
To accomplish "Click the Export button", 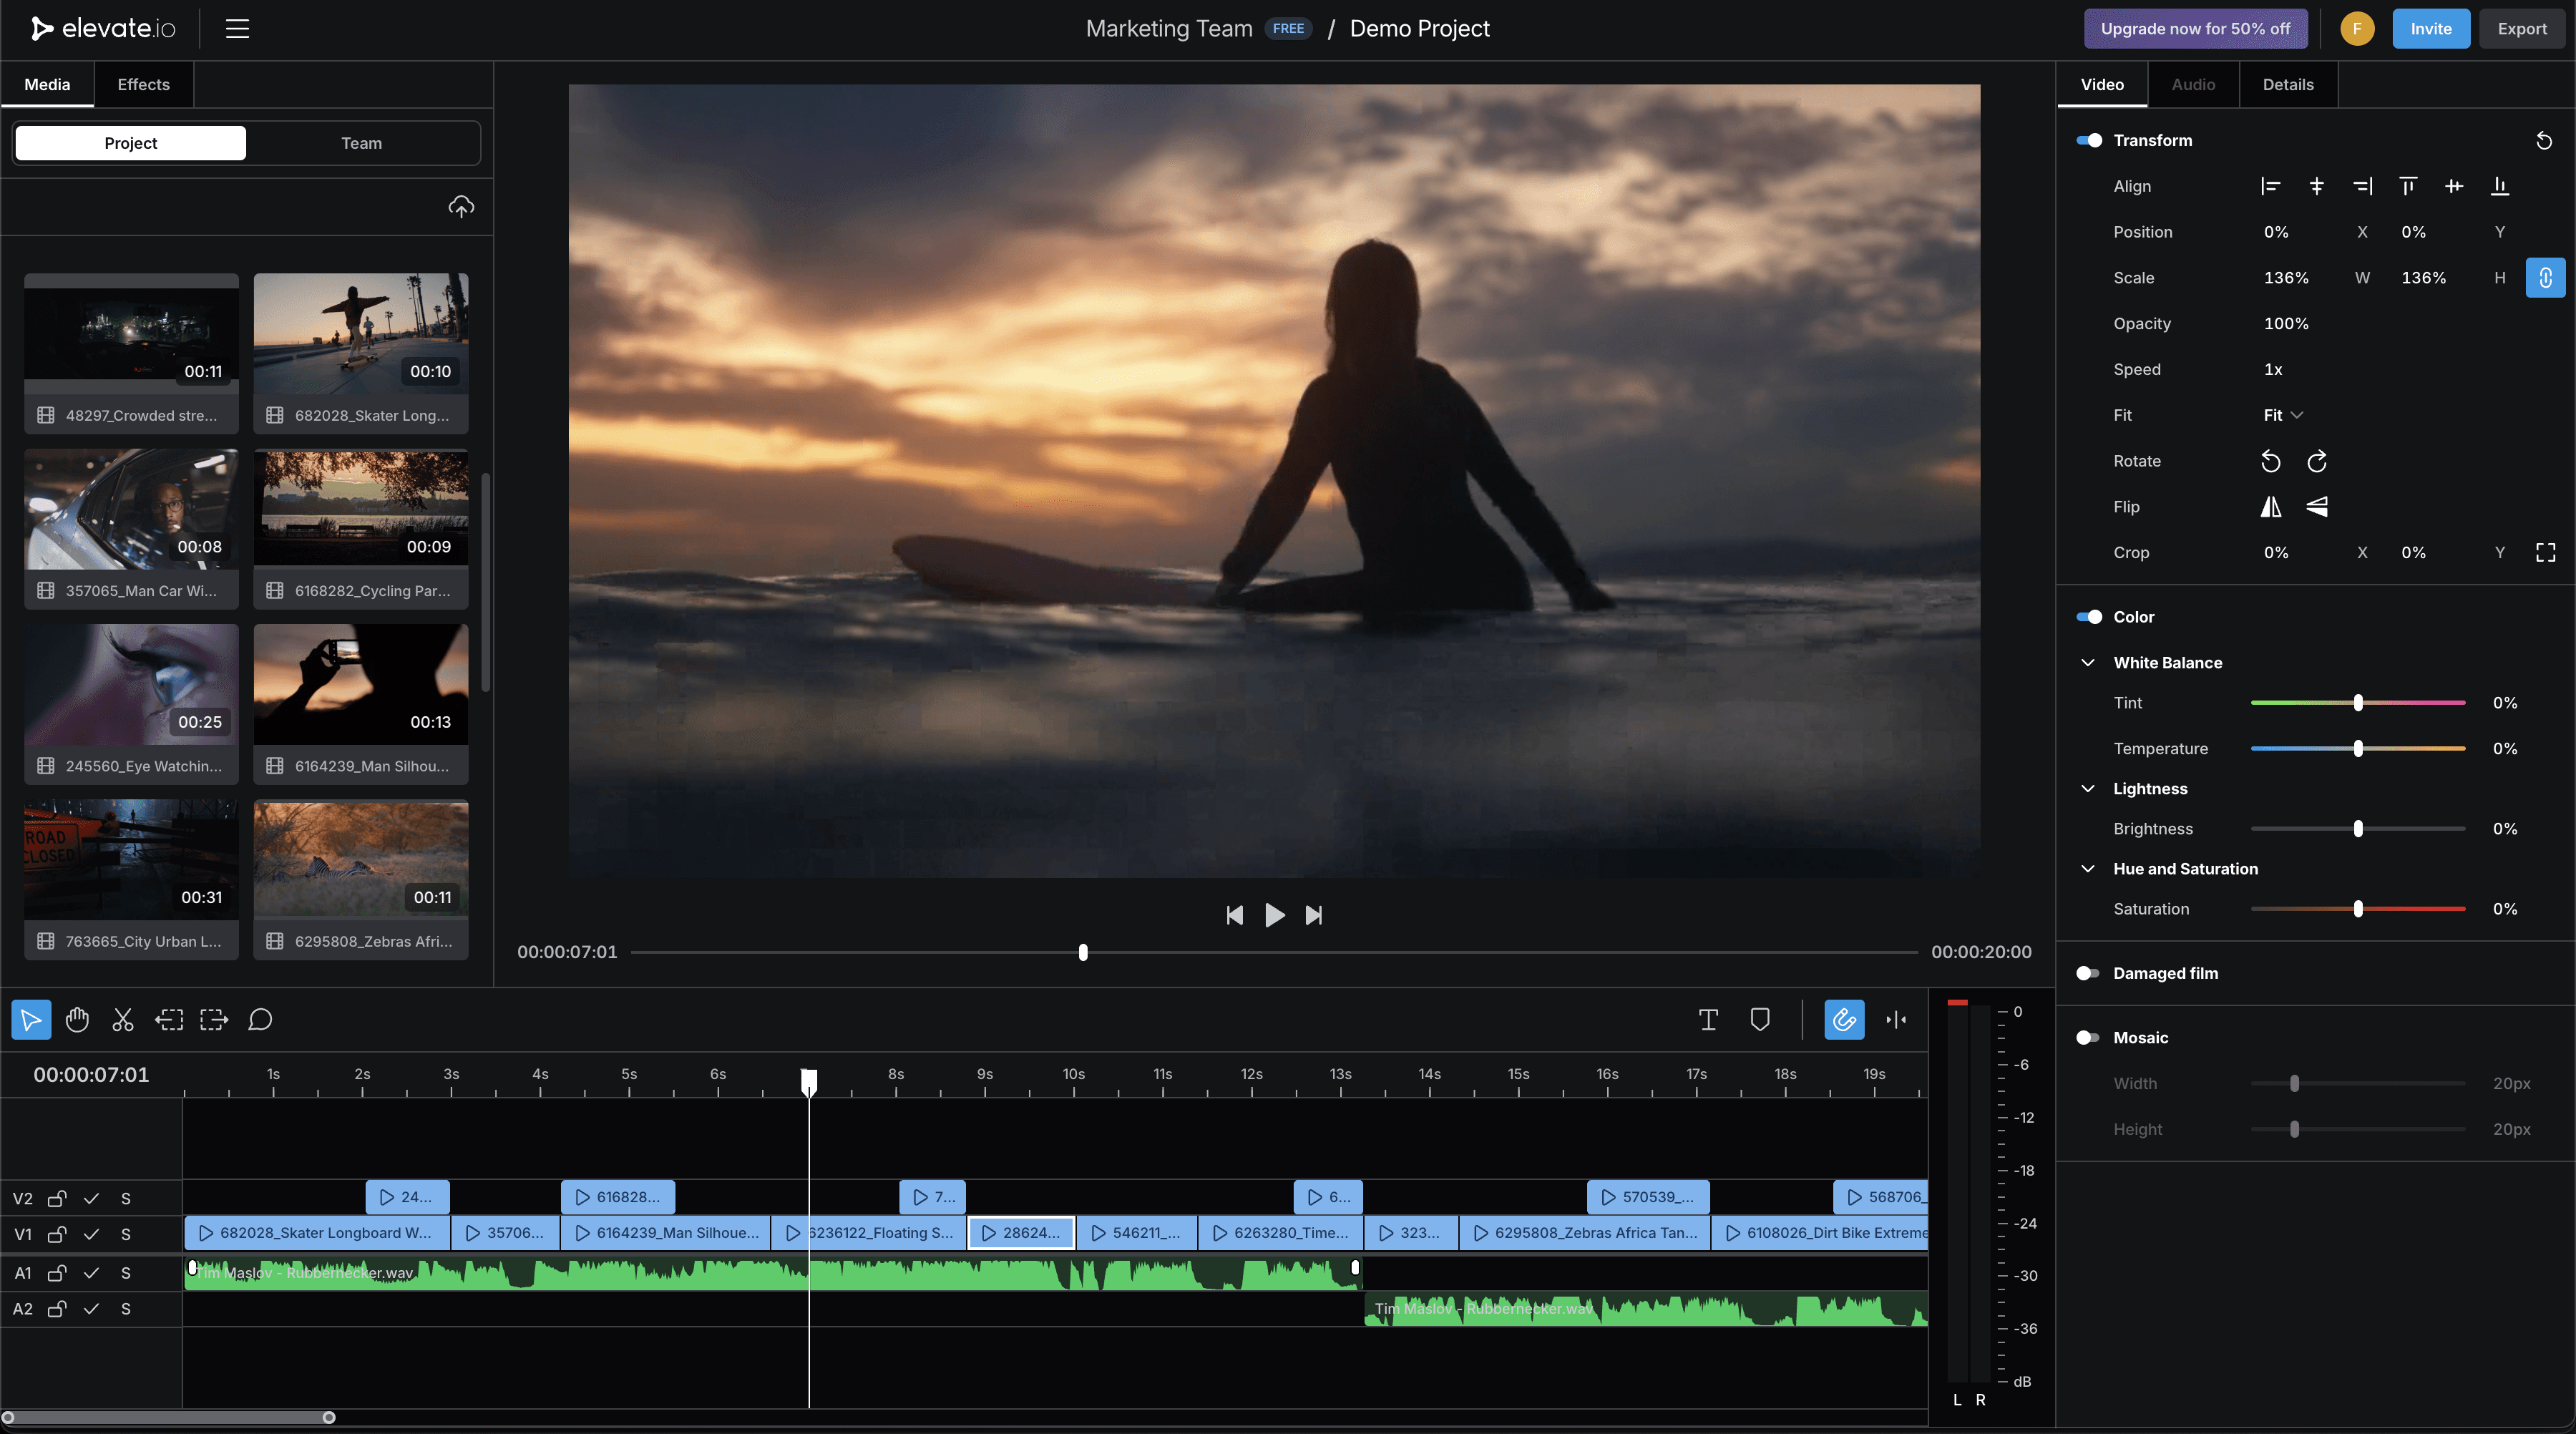I will pyautogui.click(x=2522, y=28).
